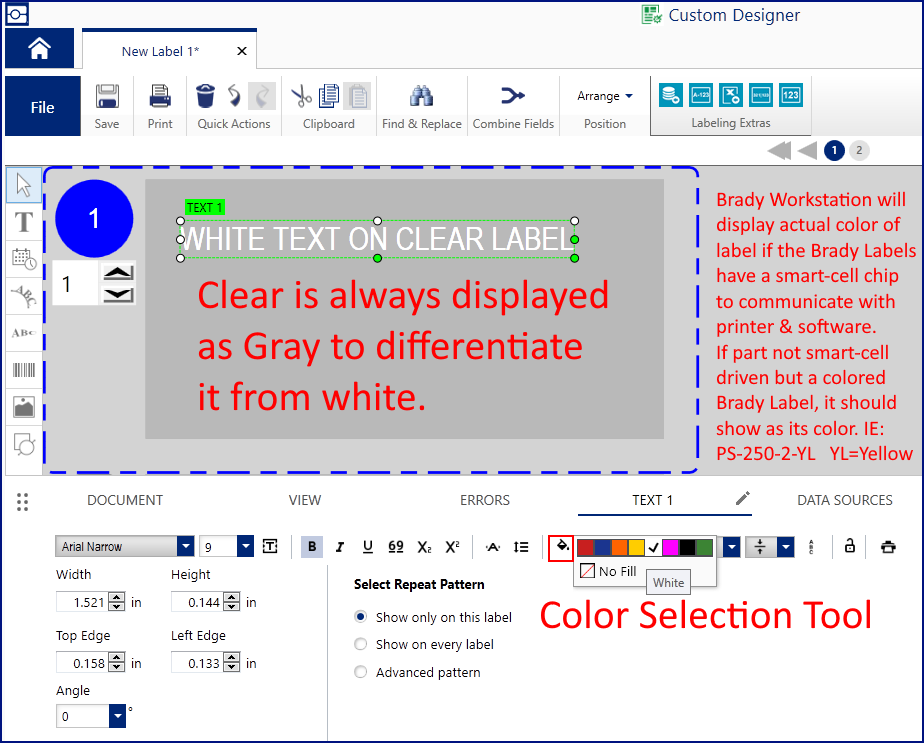Toggle Italic formatting

click(x=340, y=547)
